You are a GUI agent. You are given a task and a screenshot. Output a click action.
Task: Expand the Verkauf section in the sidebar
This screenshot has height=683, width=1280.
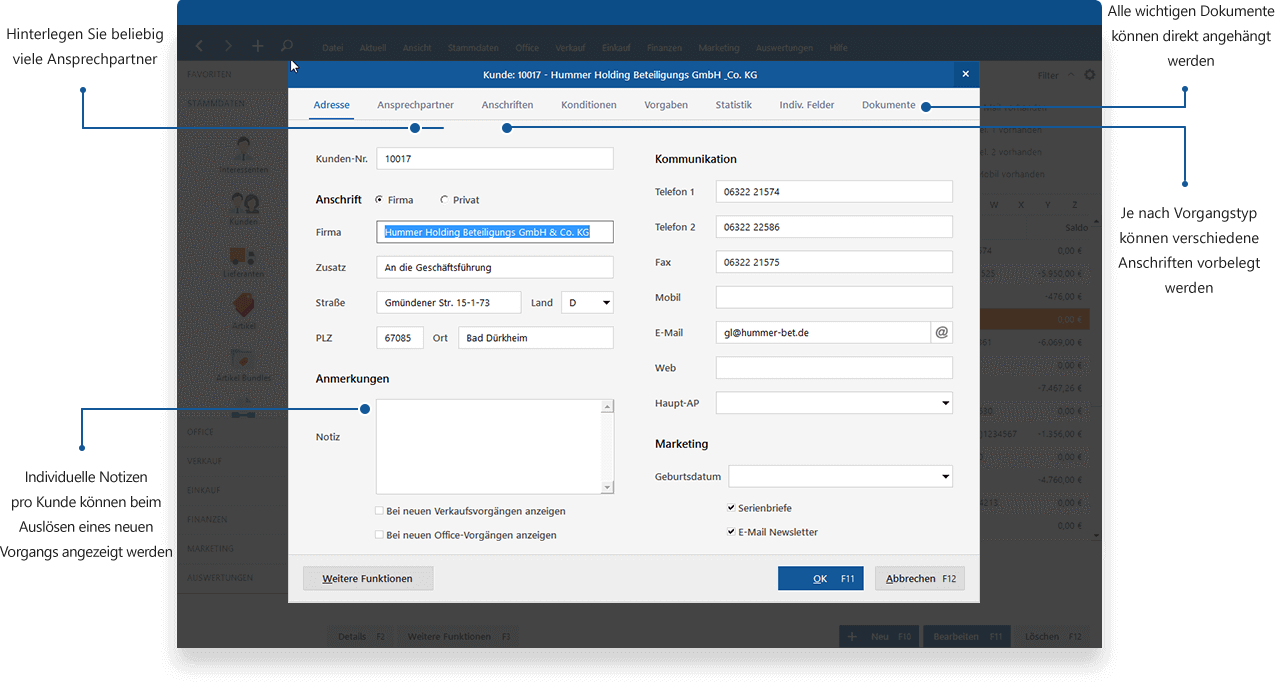click(x=205, y=461)
